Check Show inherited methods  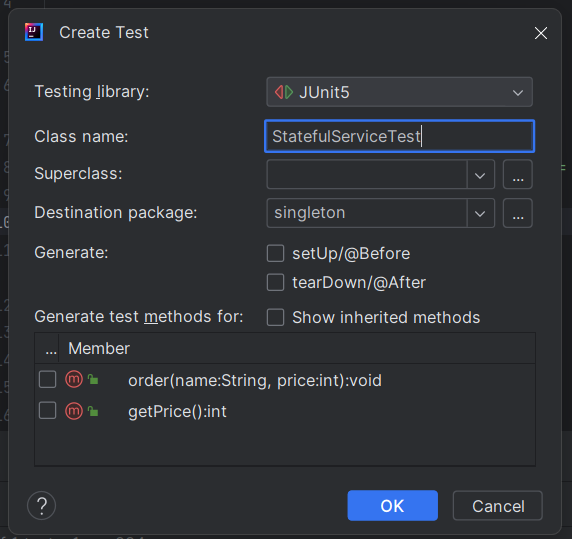pyautogui.click(x=275, y=317)
